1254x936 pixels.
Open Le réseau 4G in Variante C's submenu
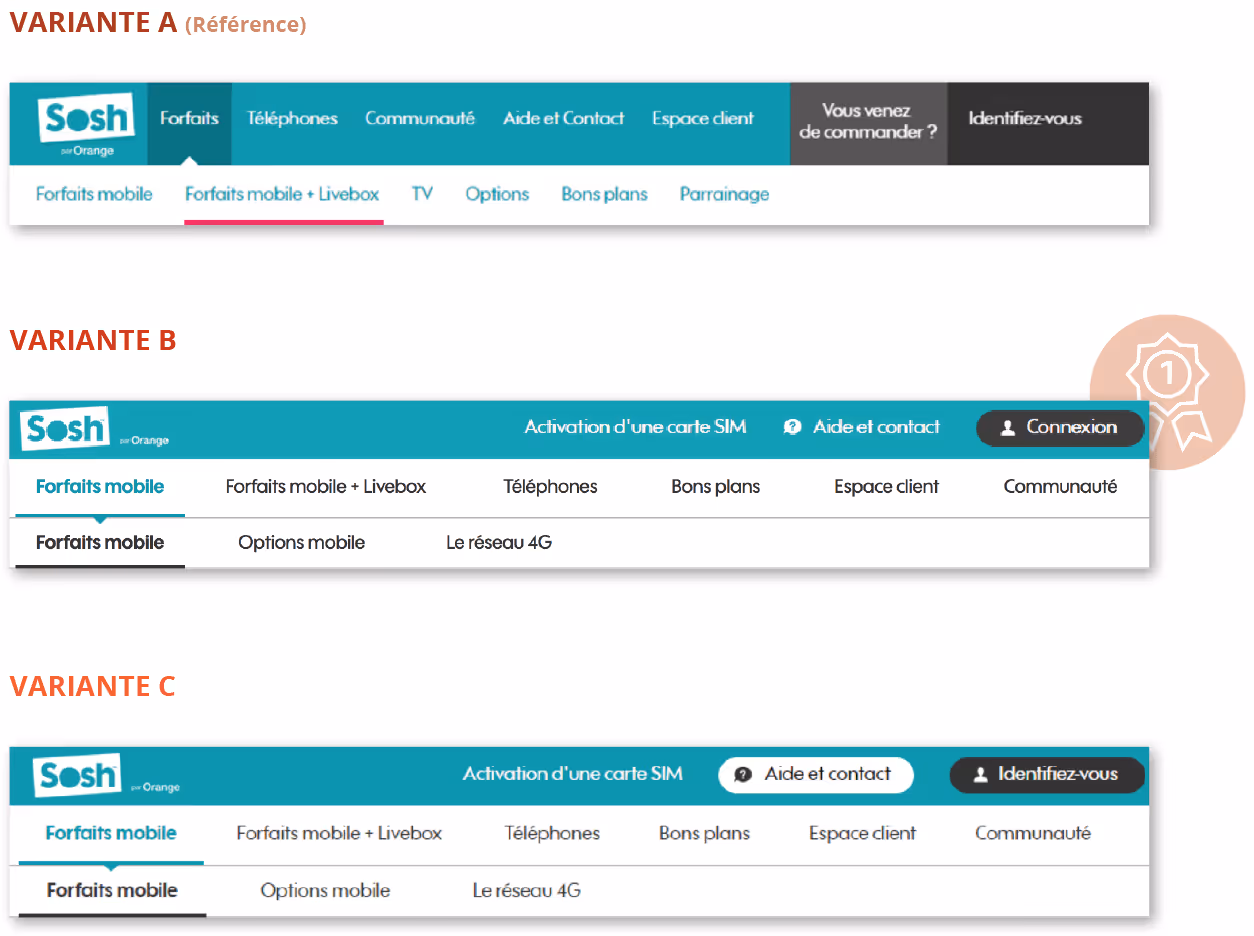point(526,890)
